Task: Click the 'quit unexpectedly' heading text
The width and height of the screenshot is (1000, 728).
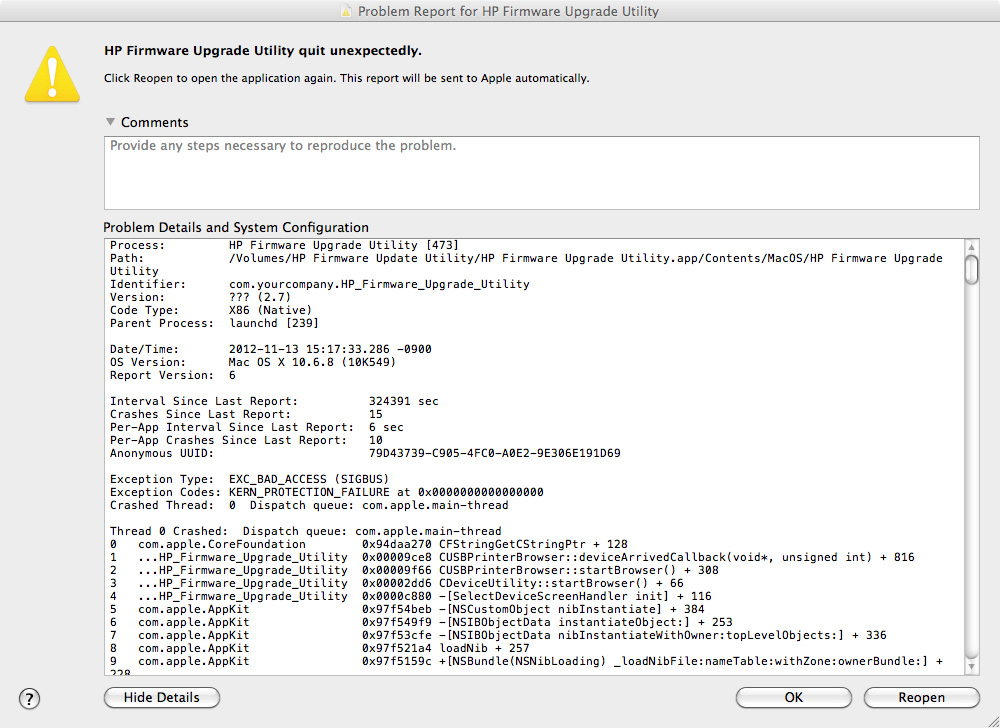Action: [x=263, y=51]
